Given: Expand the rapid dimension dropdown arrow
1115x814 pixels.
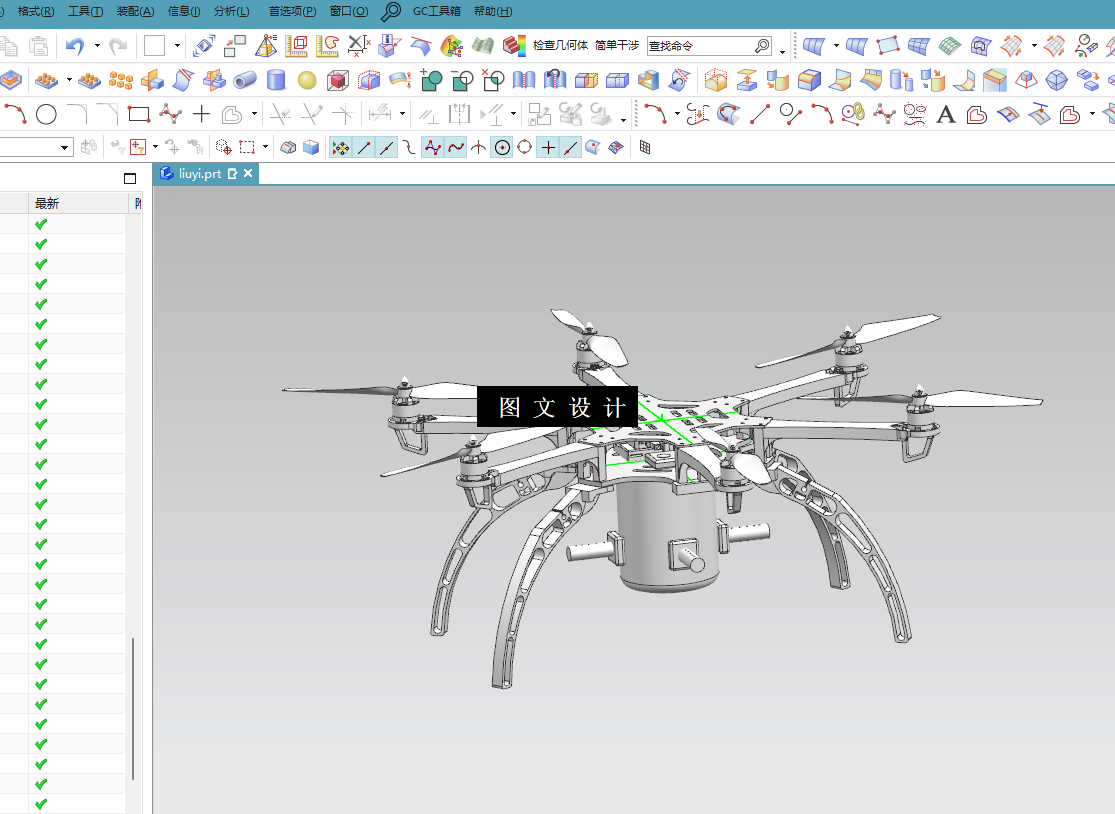Looking at the screenshot, I should (x=402, y=114).
